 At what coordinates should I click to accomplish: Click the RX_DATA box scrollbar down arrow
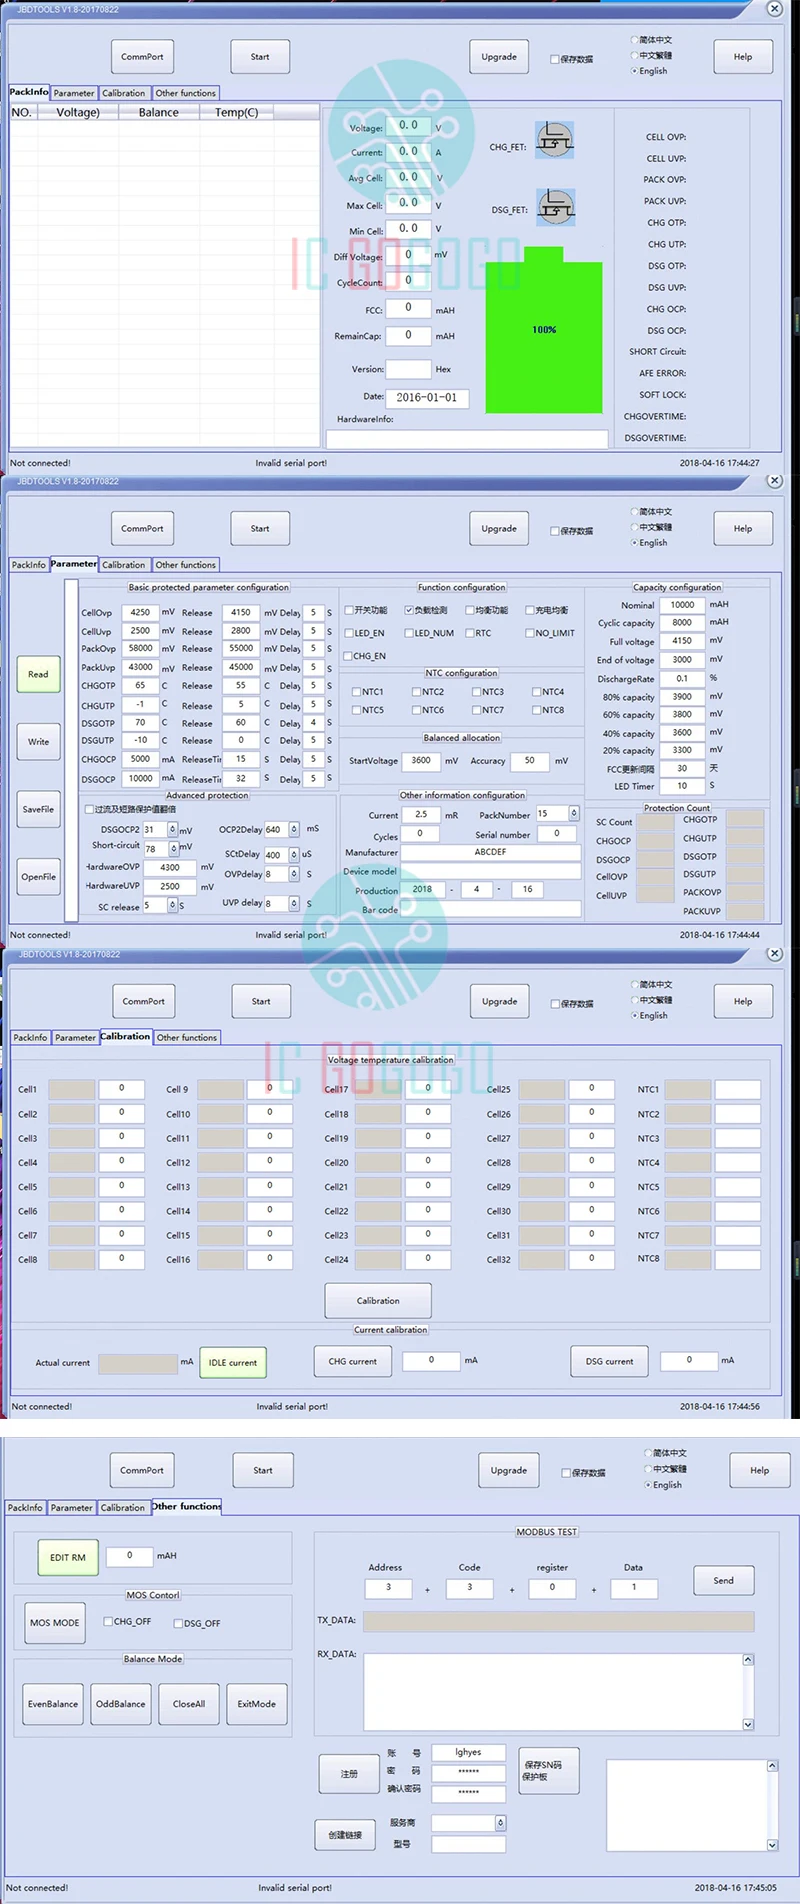coord(748,1724)
